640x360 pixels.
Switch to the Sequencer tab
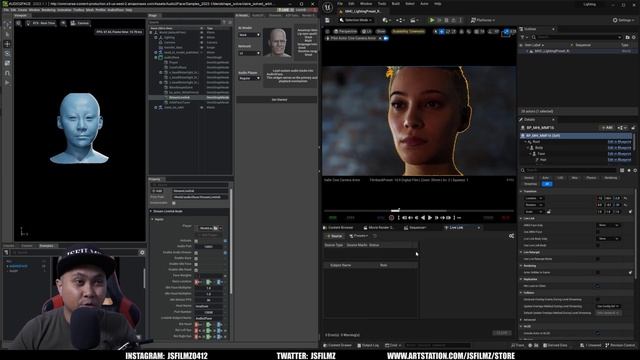[x=416, y=227]
